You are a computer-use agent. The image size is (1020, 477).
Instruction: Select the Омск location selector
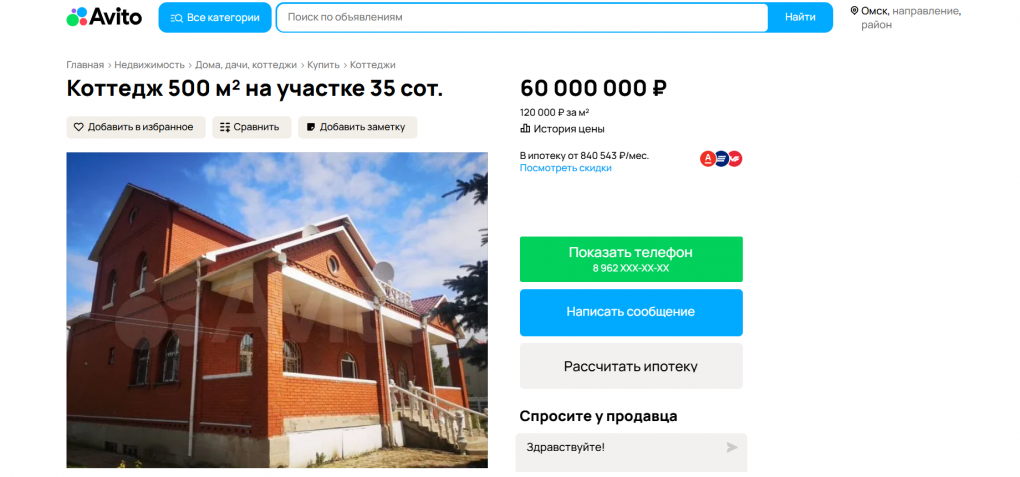(906, 18)
